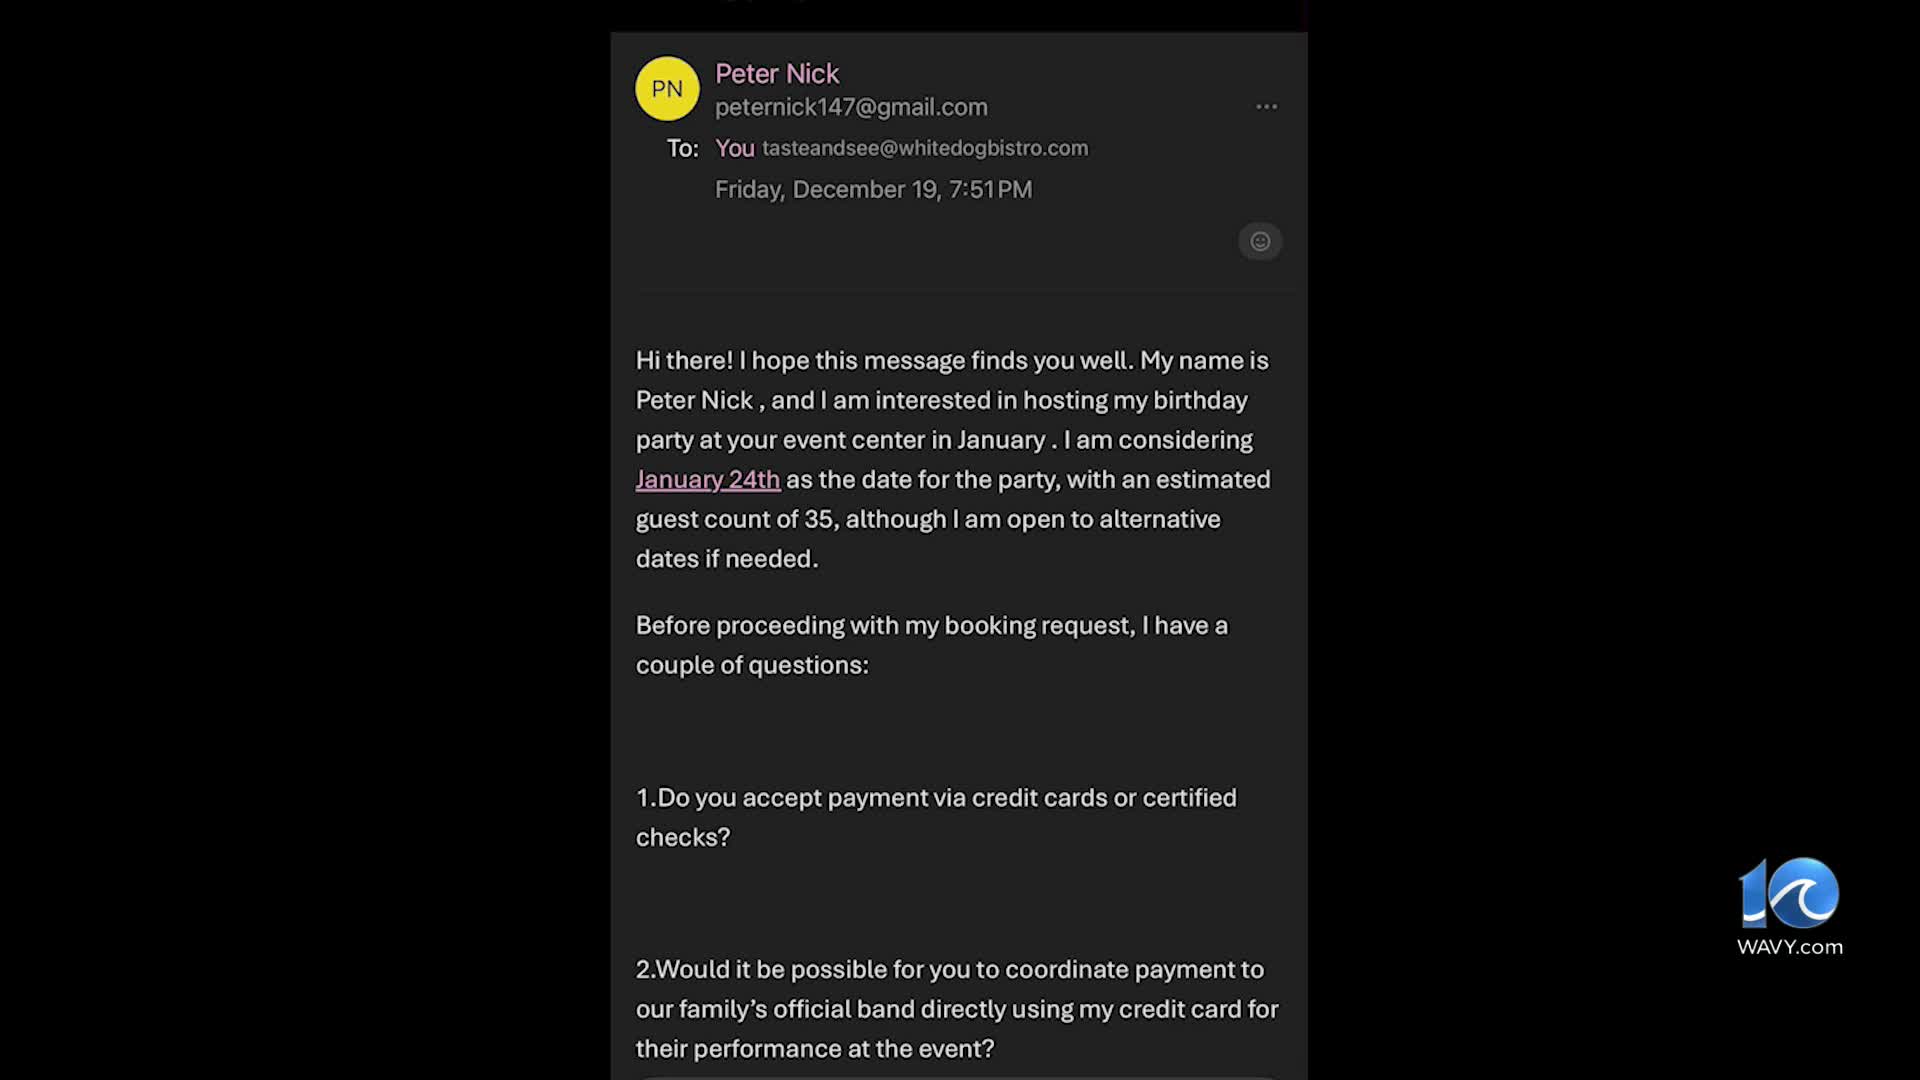Click the 'Before proceeding with my booking' line
The image size is (1920, 1080).
932,625
